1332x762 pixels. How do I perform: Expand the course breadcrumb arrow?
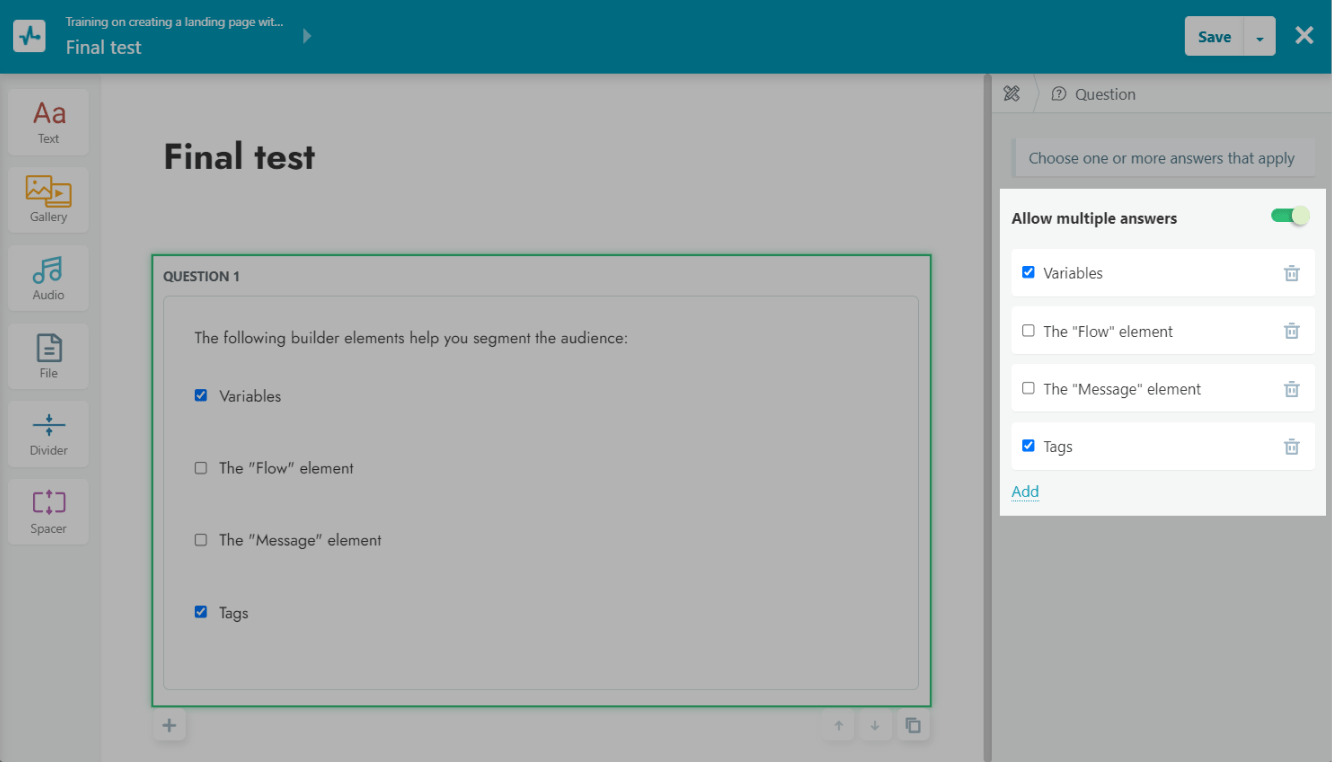307,36
